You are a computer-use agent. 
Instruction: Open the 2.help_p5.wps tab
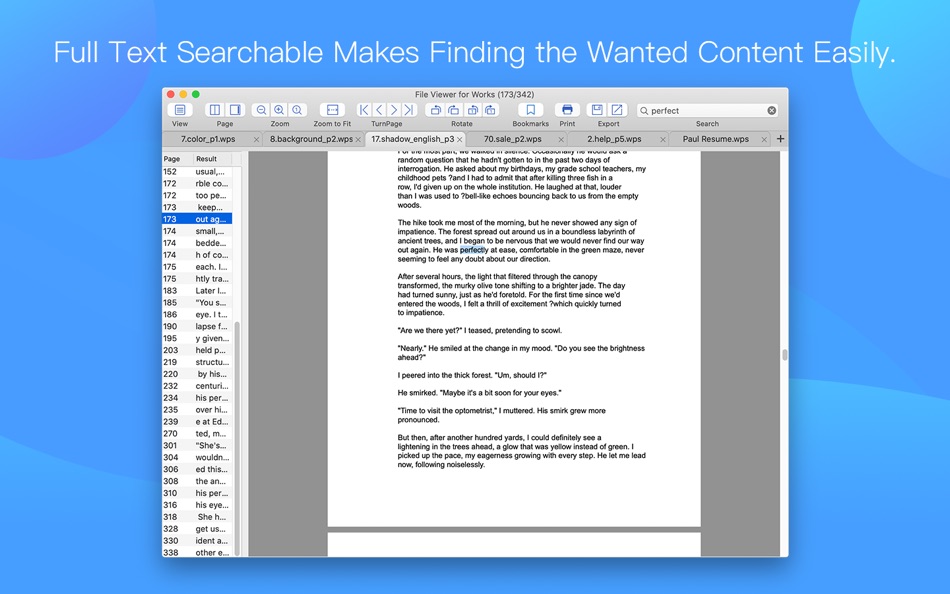click(x=614, y=139)
